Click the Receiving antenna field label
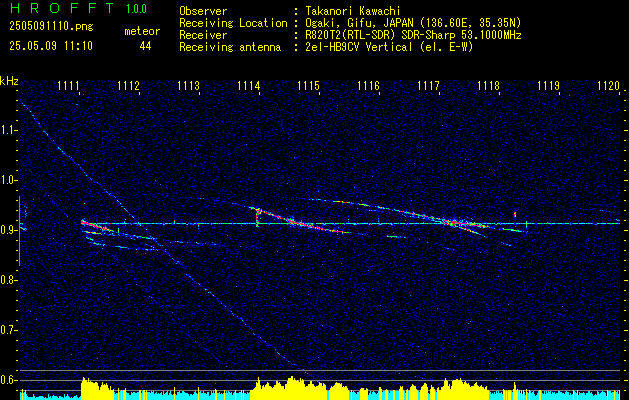 point(230,47)
